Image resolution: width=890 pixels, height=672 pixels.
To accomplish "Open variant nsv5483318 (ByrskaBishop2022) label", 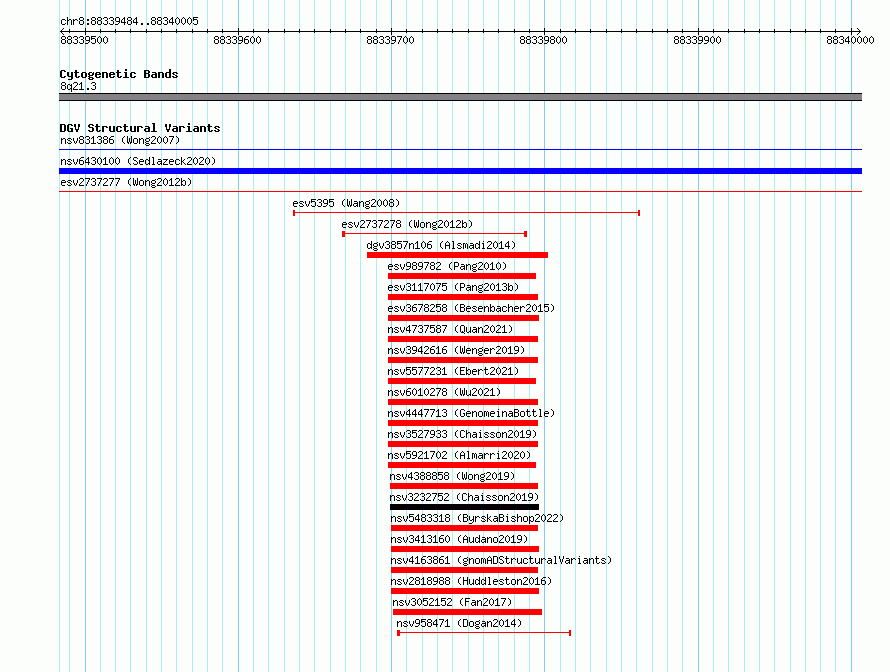I will coord(477,518).
